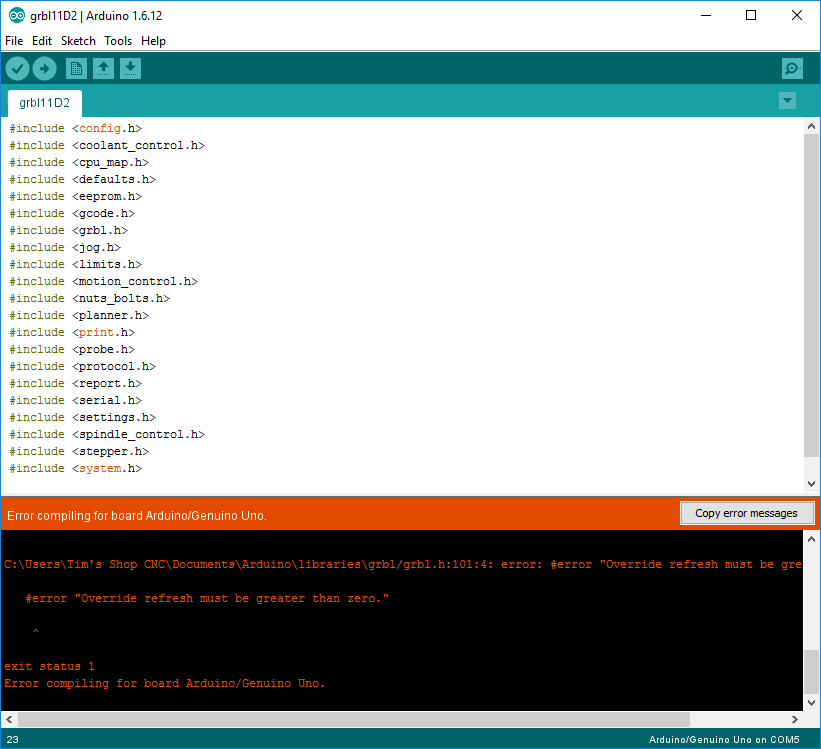The height and width of the screenshot is (749, 821).
Task: Click the '#include <system.h>' line
Action: click(76, 468)
